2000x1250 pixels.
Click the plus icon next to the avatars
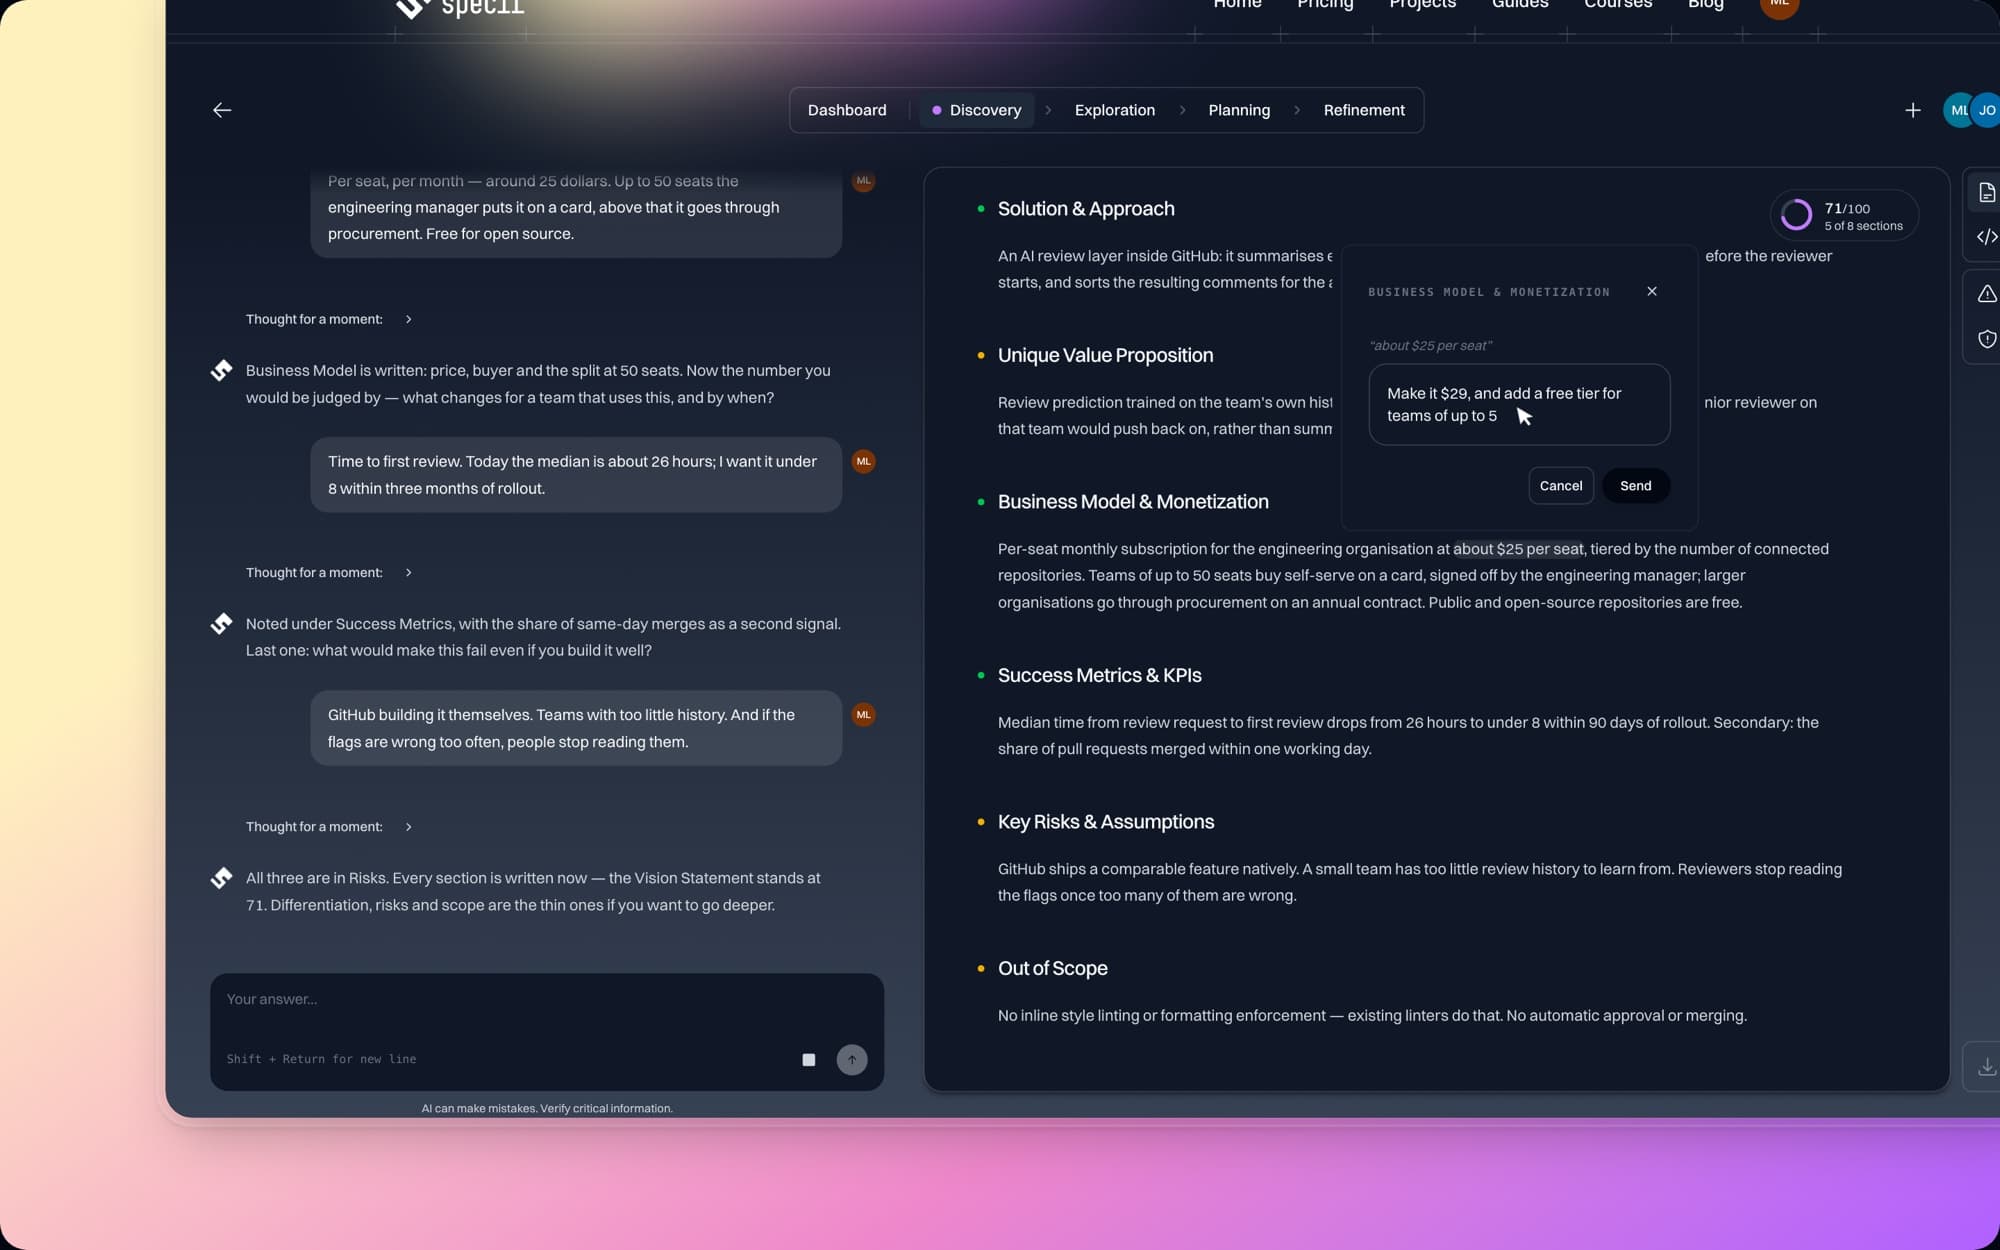point(1912,110)
